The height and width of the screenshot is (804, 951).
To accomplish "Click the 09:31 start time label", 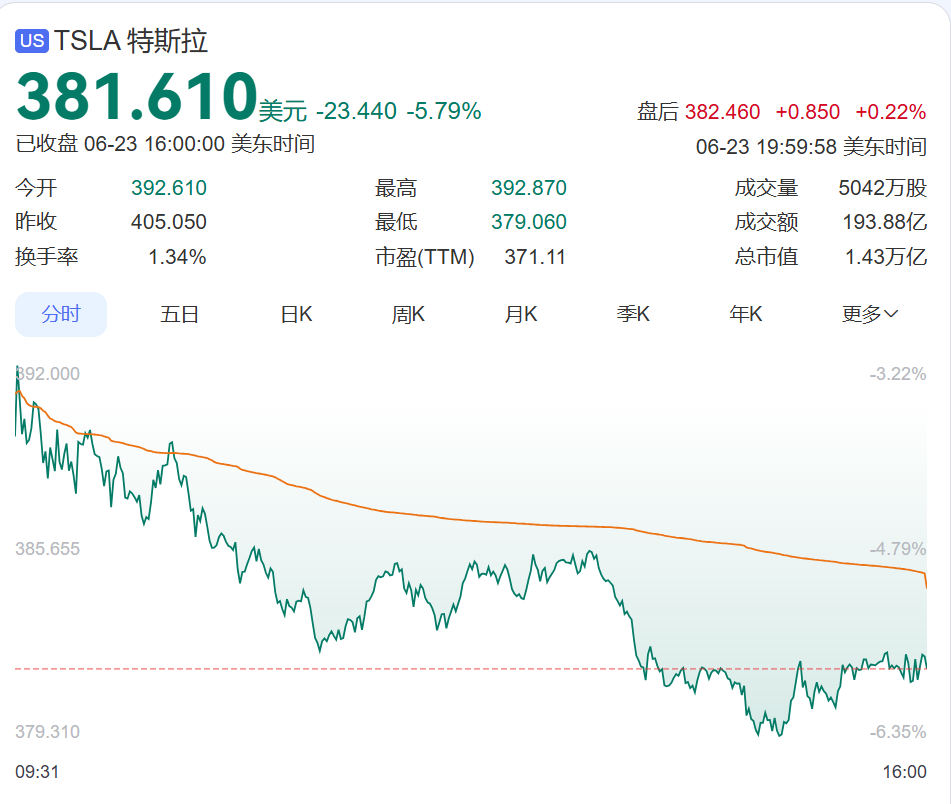I will tap(37, 772).
